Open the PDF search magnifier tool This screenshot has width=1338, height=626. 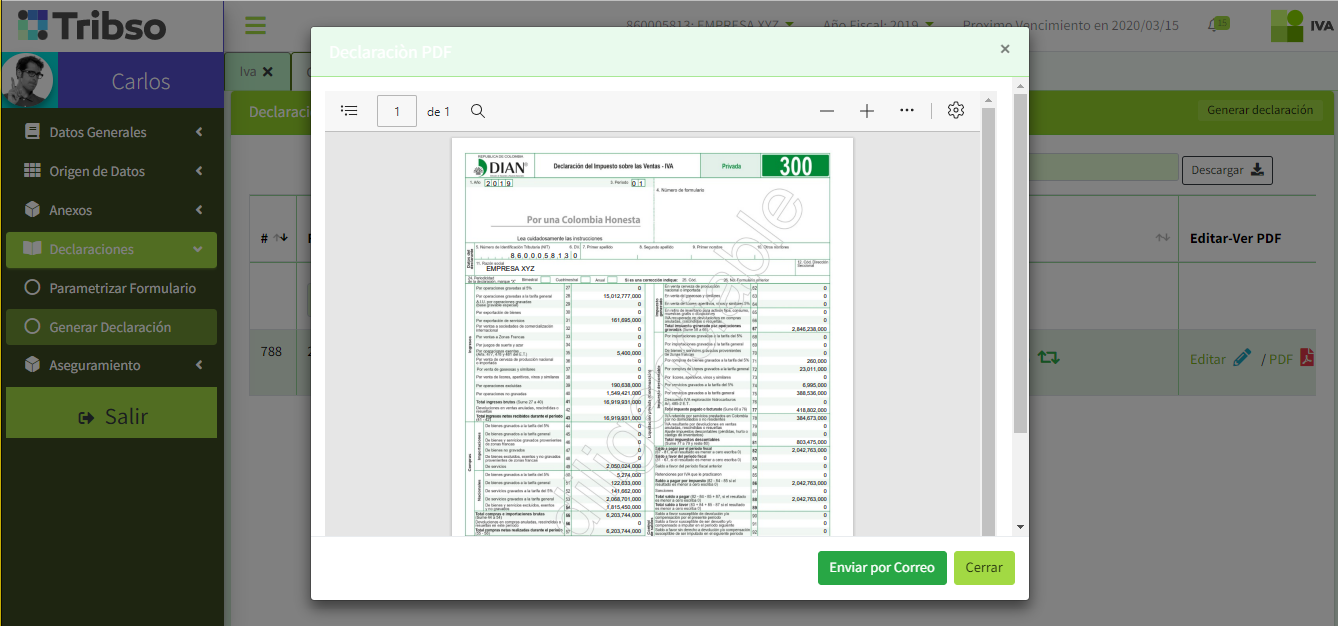click(478, 111)
